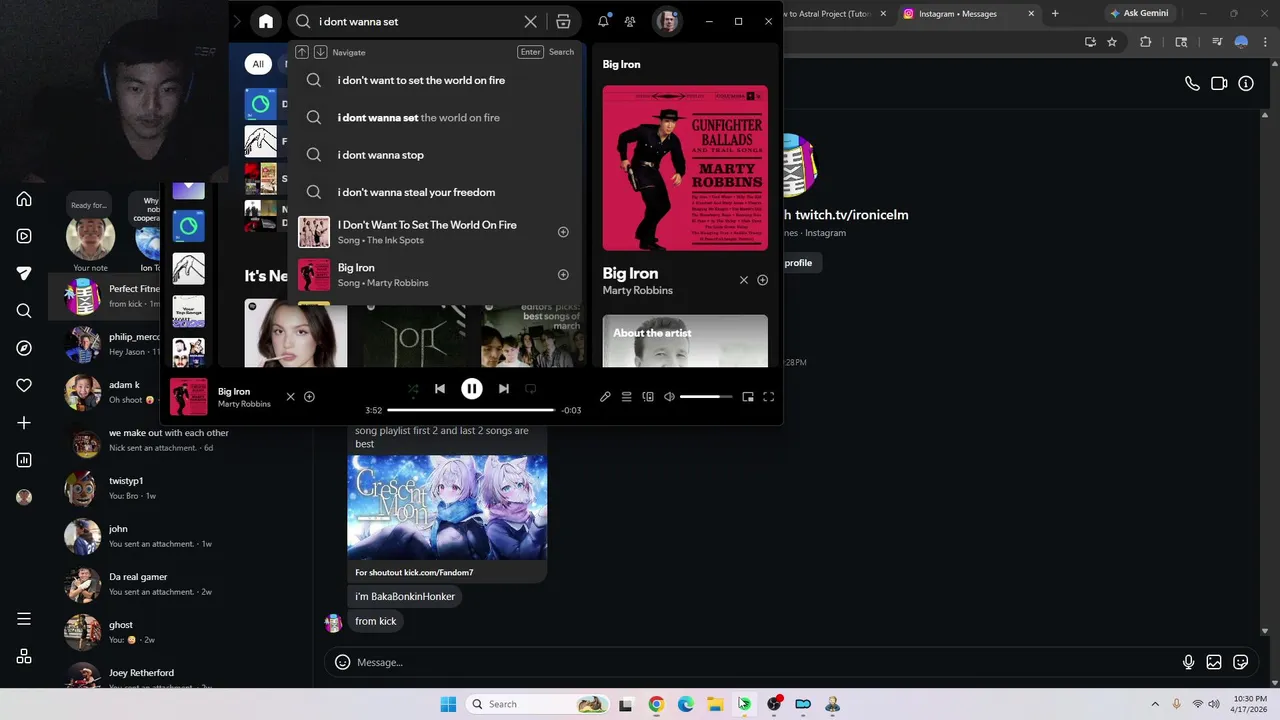Image resolution: width=1280 pixels, height=720 pixels.
Task: Open About the artist card
Action: [x=685, y=341]
